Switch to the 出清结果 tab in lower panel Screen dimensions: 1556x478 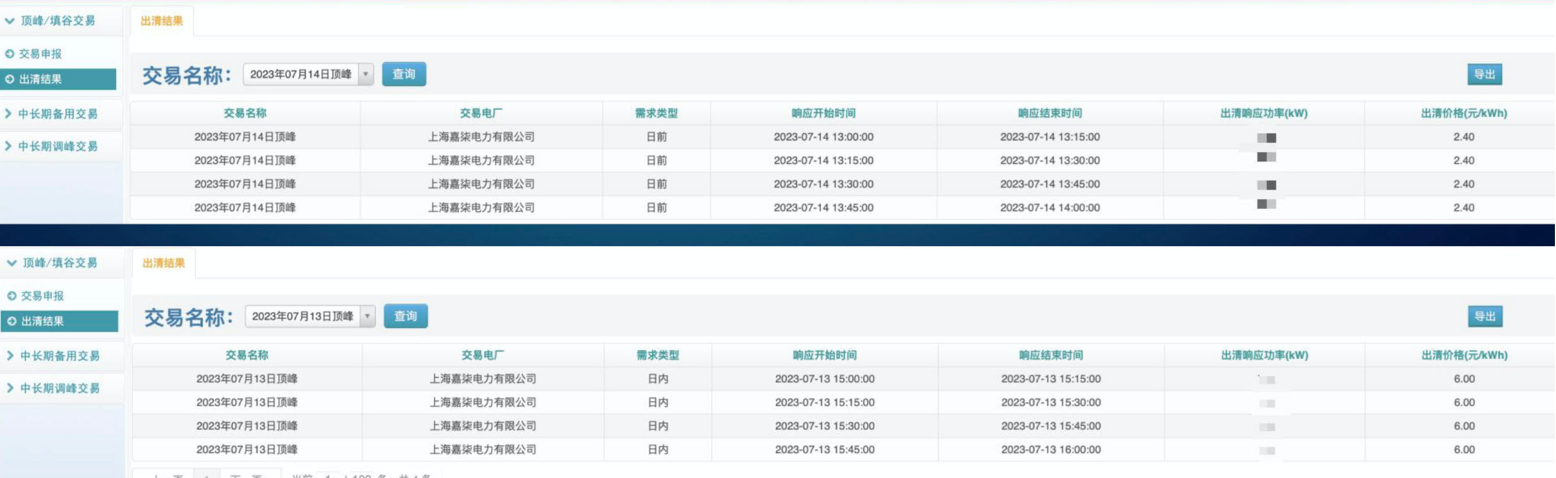pos(164,263)
